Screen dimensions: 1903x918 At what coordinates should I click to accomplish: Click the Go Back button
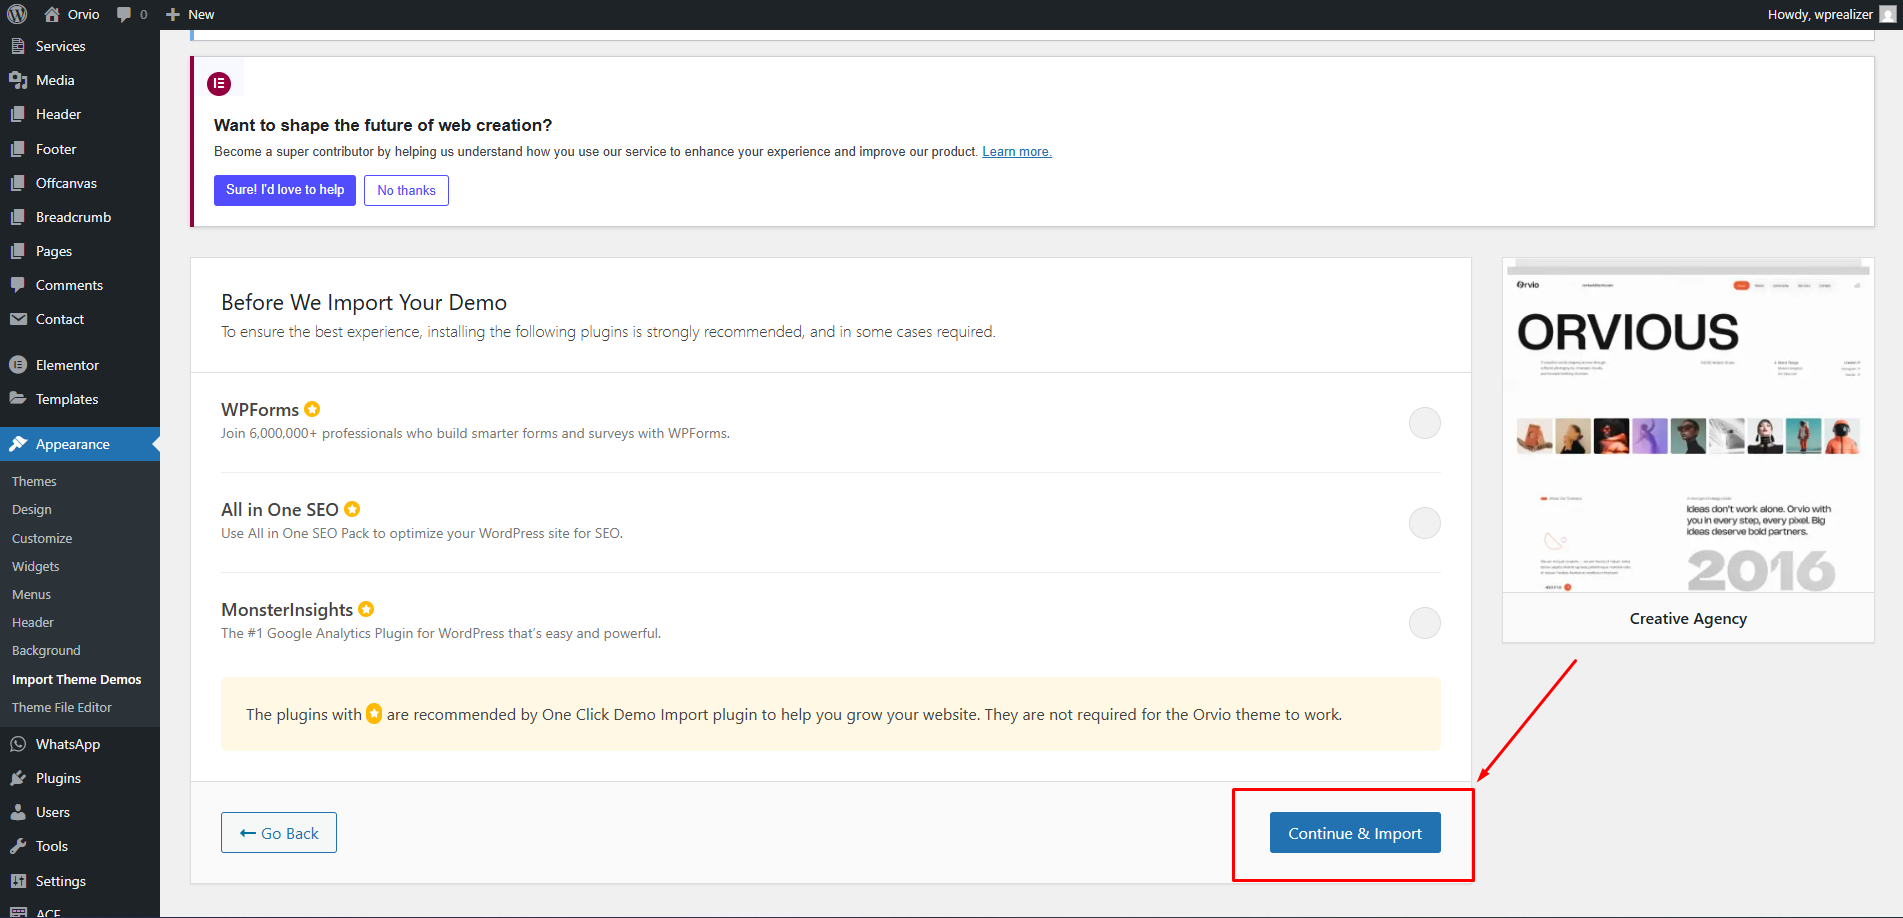coord(279,833)
